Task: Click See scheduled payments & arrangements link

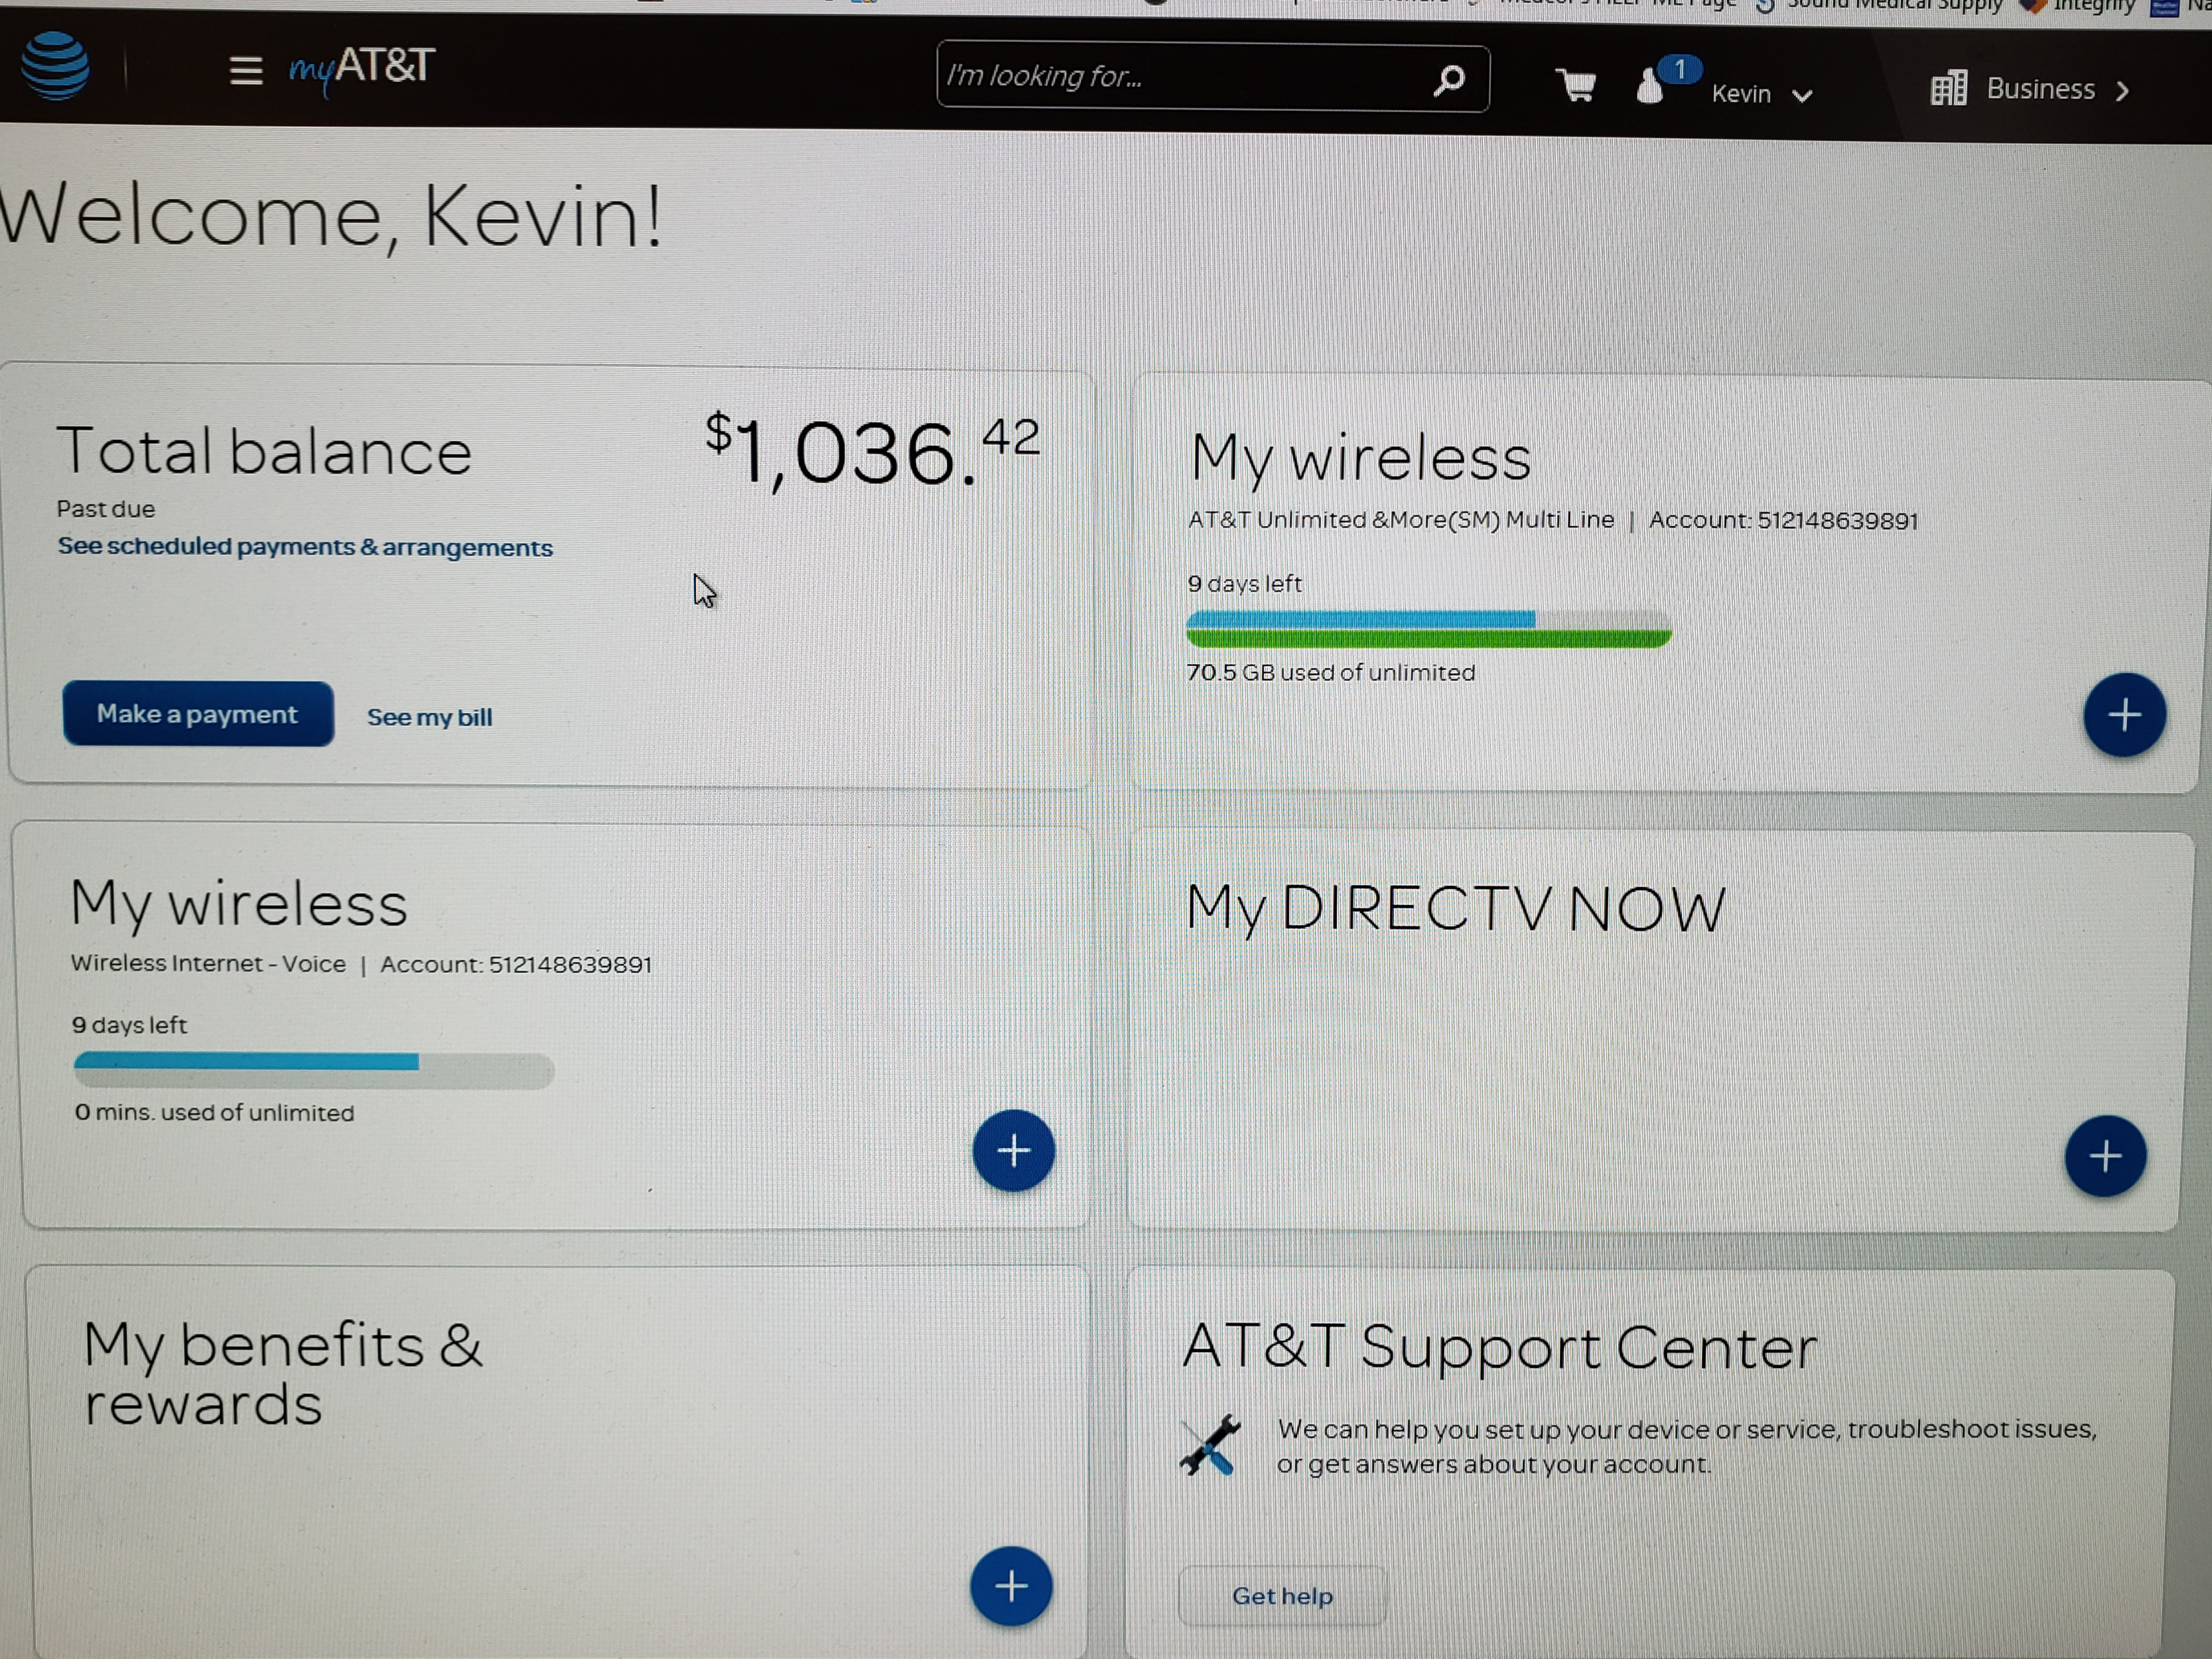Action: tap(305, 547)
